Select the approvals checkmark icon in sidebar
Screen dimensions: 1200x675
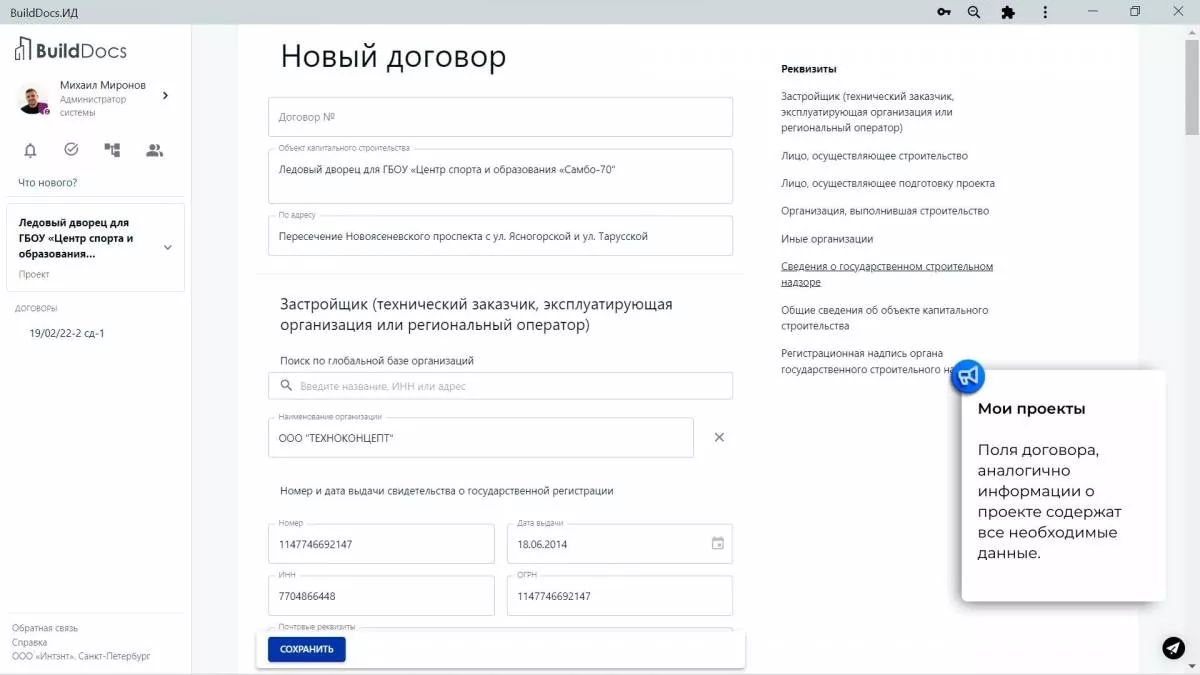[70, 149]
